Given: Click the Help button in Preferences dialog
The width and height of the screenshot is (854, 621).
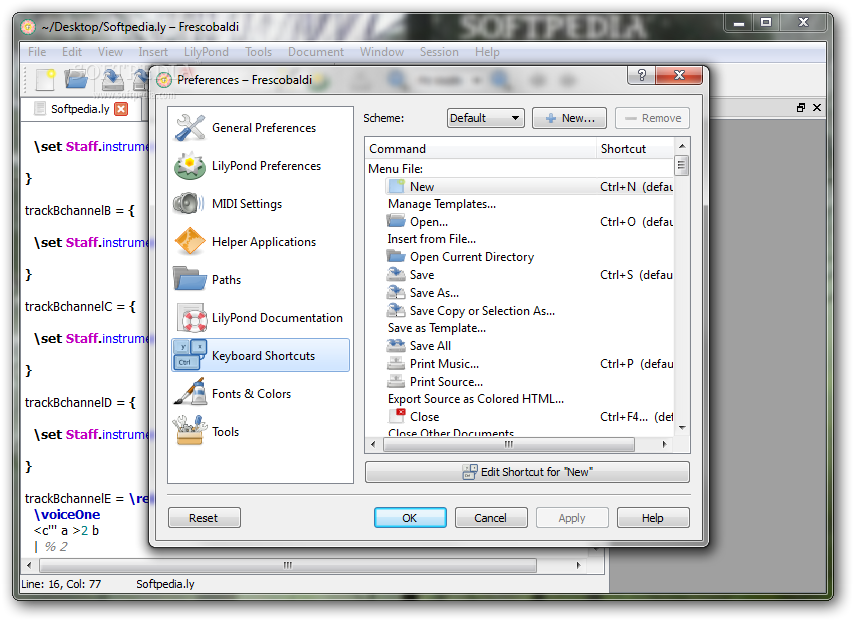Looking at the screenshot, I should point(653,518).
